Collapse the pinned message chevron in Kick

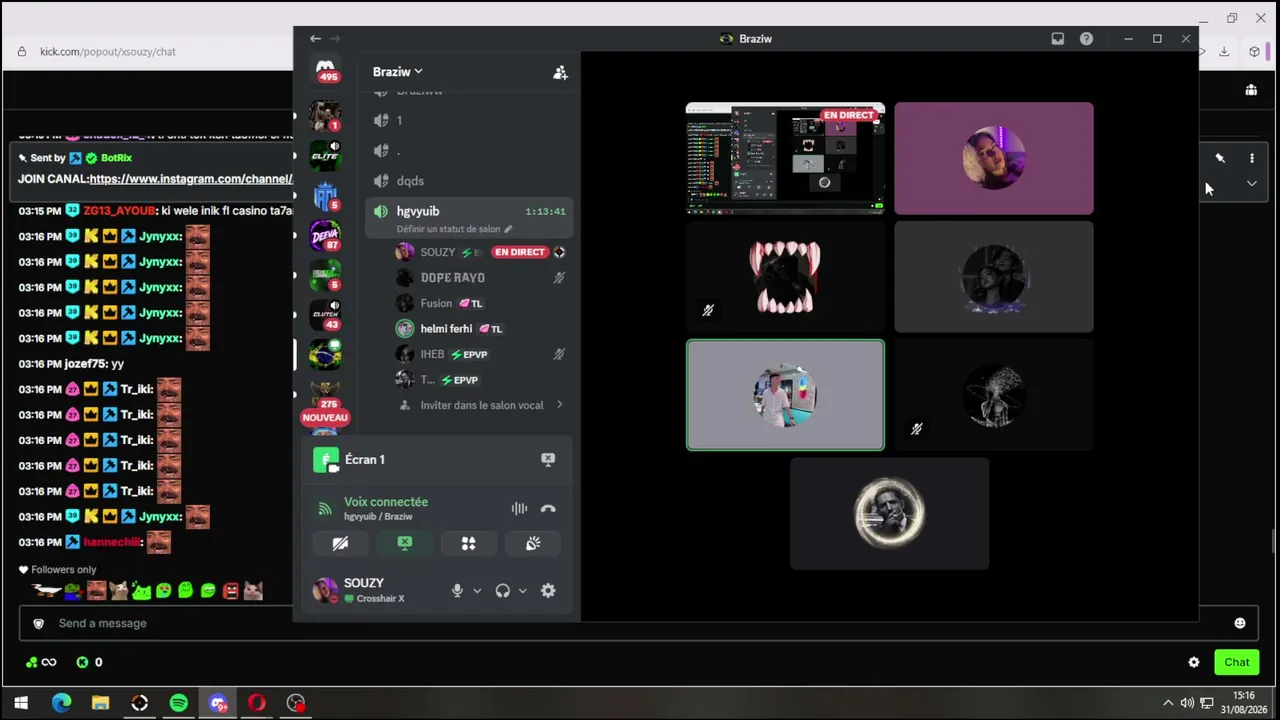tap(1251, 184)
